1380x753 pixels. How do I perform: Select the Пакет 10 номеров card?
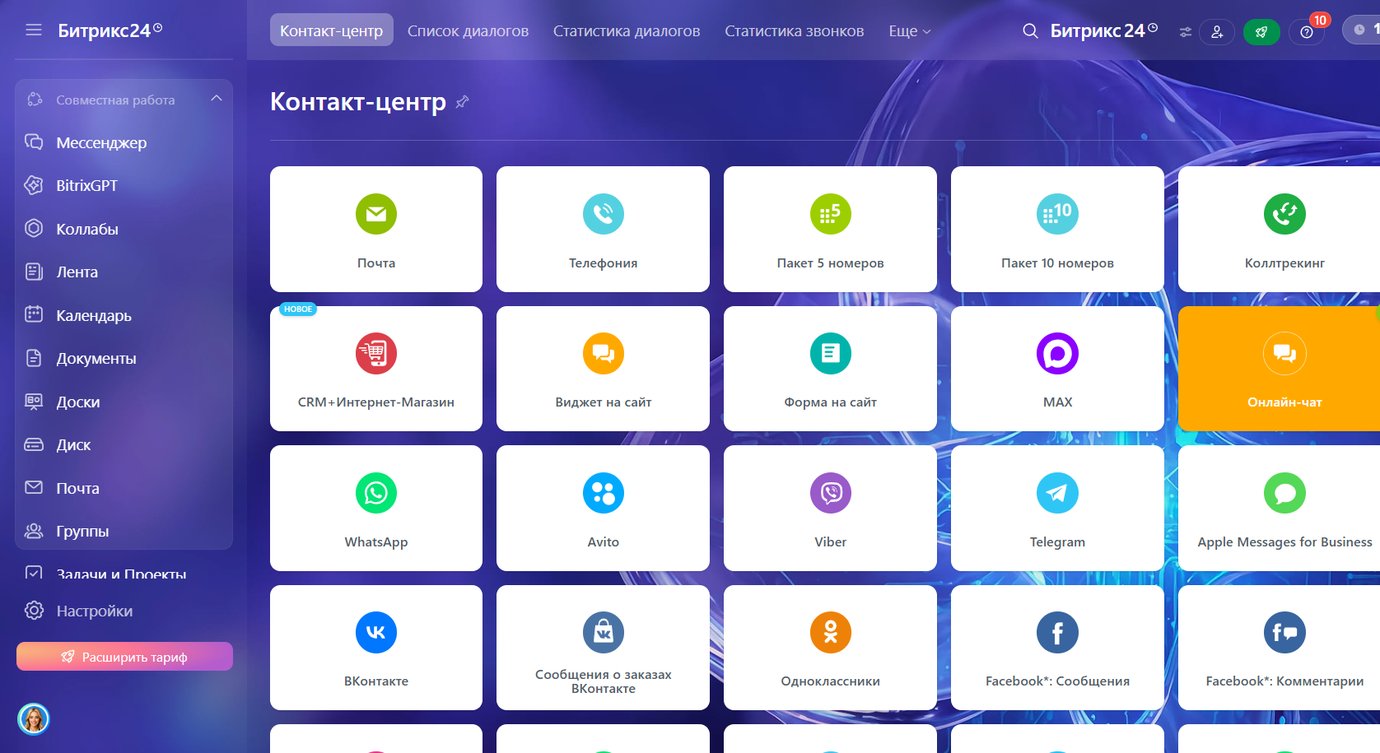[x=1057, y=229]
